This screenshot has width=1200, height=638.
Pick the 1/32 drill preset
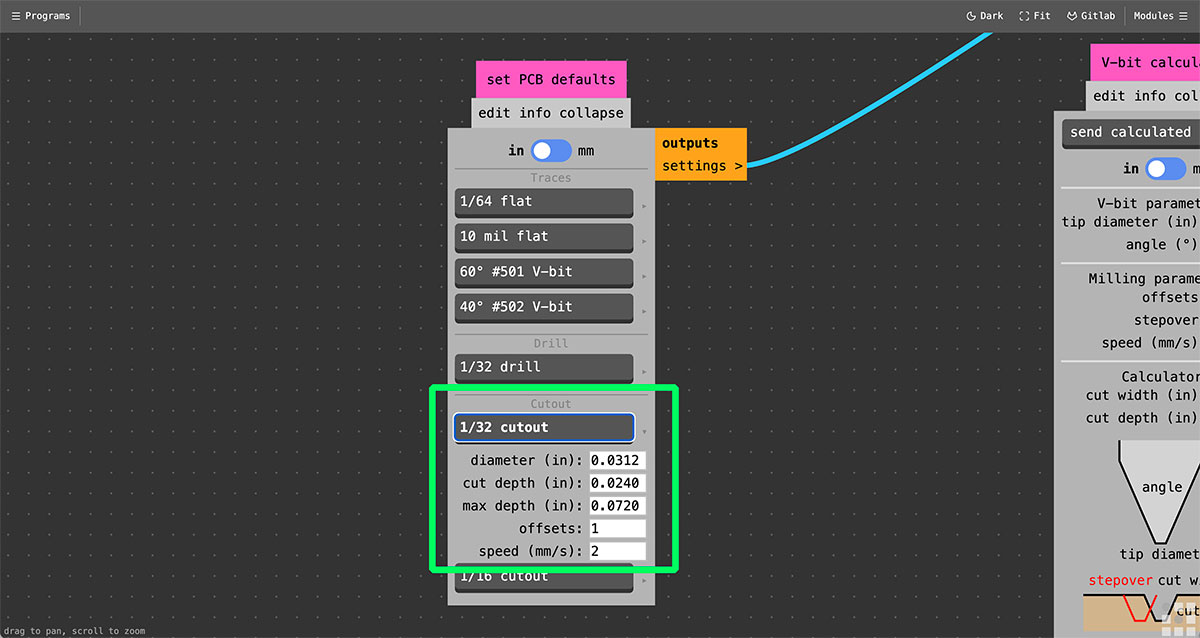click(x=544, y=367)
